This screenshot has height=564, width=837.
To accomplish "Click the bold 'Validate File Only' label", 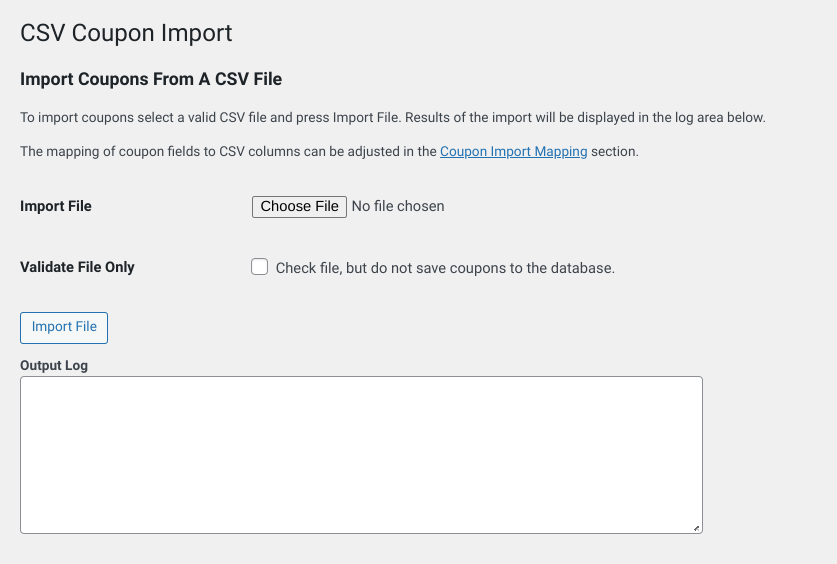I will point(77,267).
